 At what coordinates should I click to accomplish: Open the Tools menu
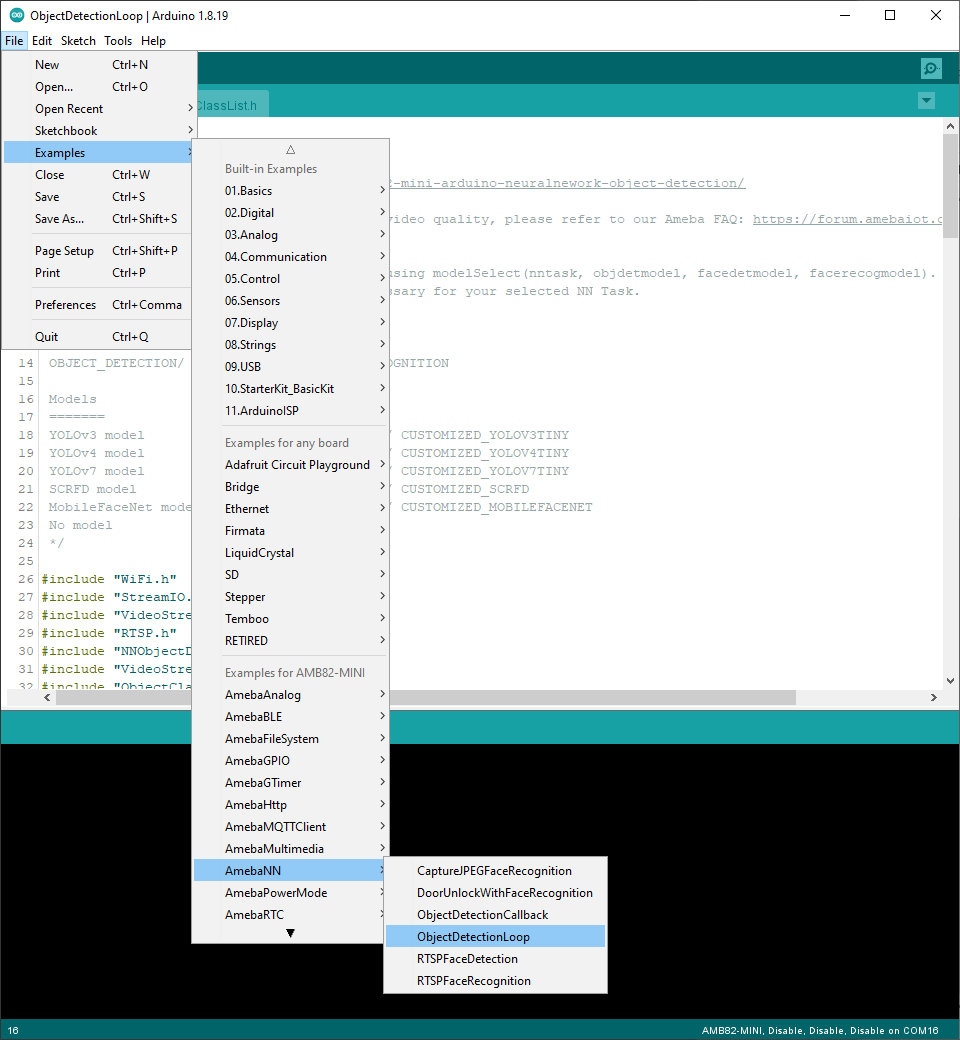pyautogui.click(x=118, y=41)
